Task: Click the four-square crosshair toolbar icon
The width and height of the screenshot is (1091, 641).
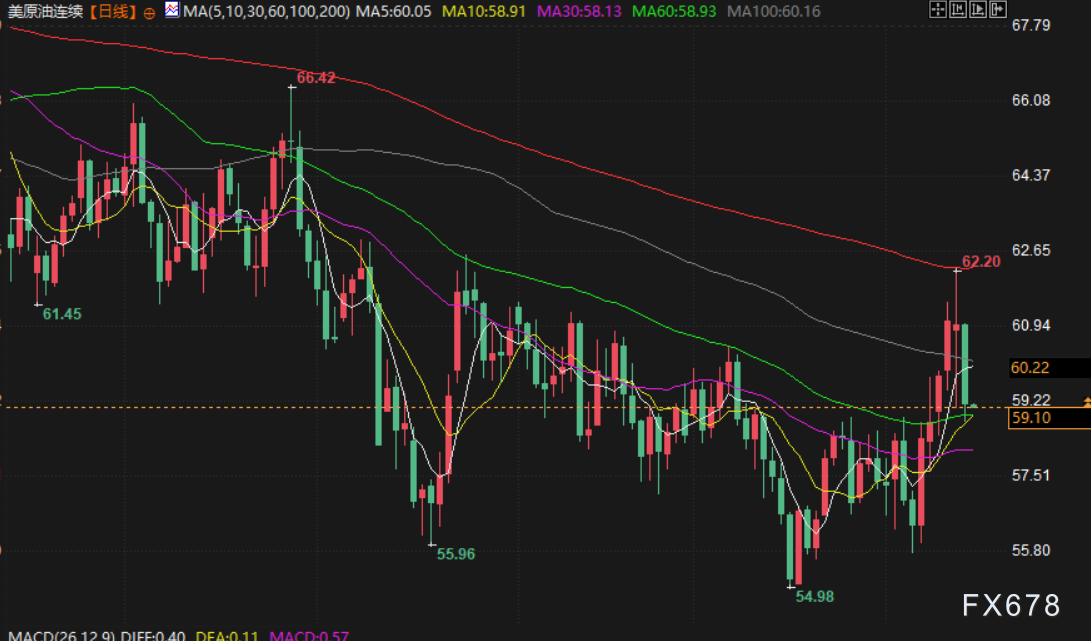Action: click(937, 11)
